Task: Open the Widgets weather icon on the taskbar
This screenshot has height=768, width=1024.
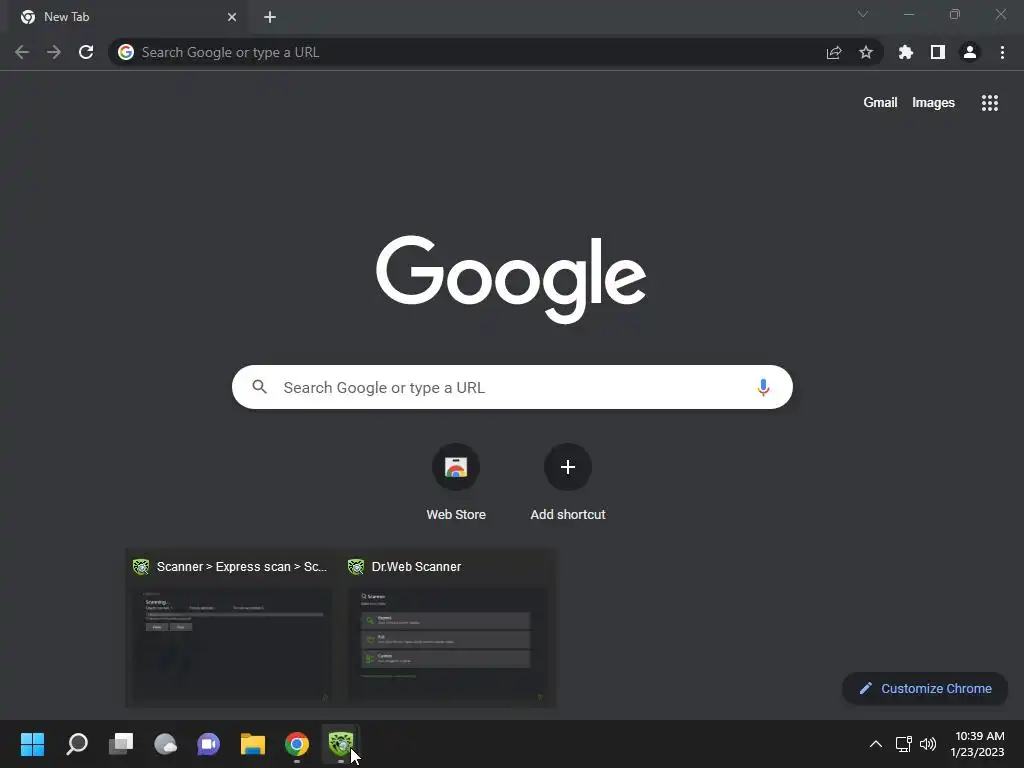Action: point(165,744)
